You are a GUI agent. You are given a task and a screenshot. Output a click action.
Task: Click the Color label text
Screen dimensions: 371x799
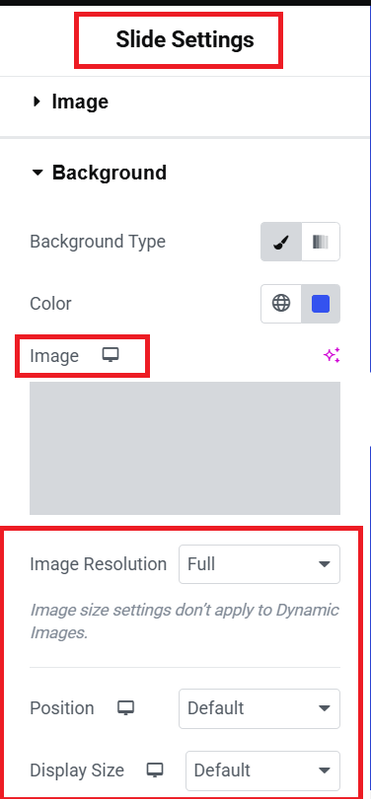50,304
